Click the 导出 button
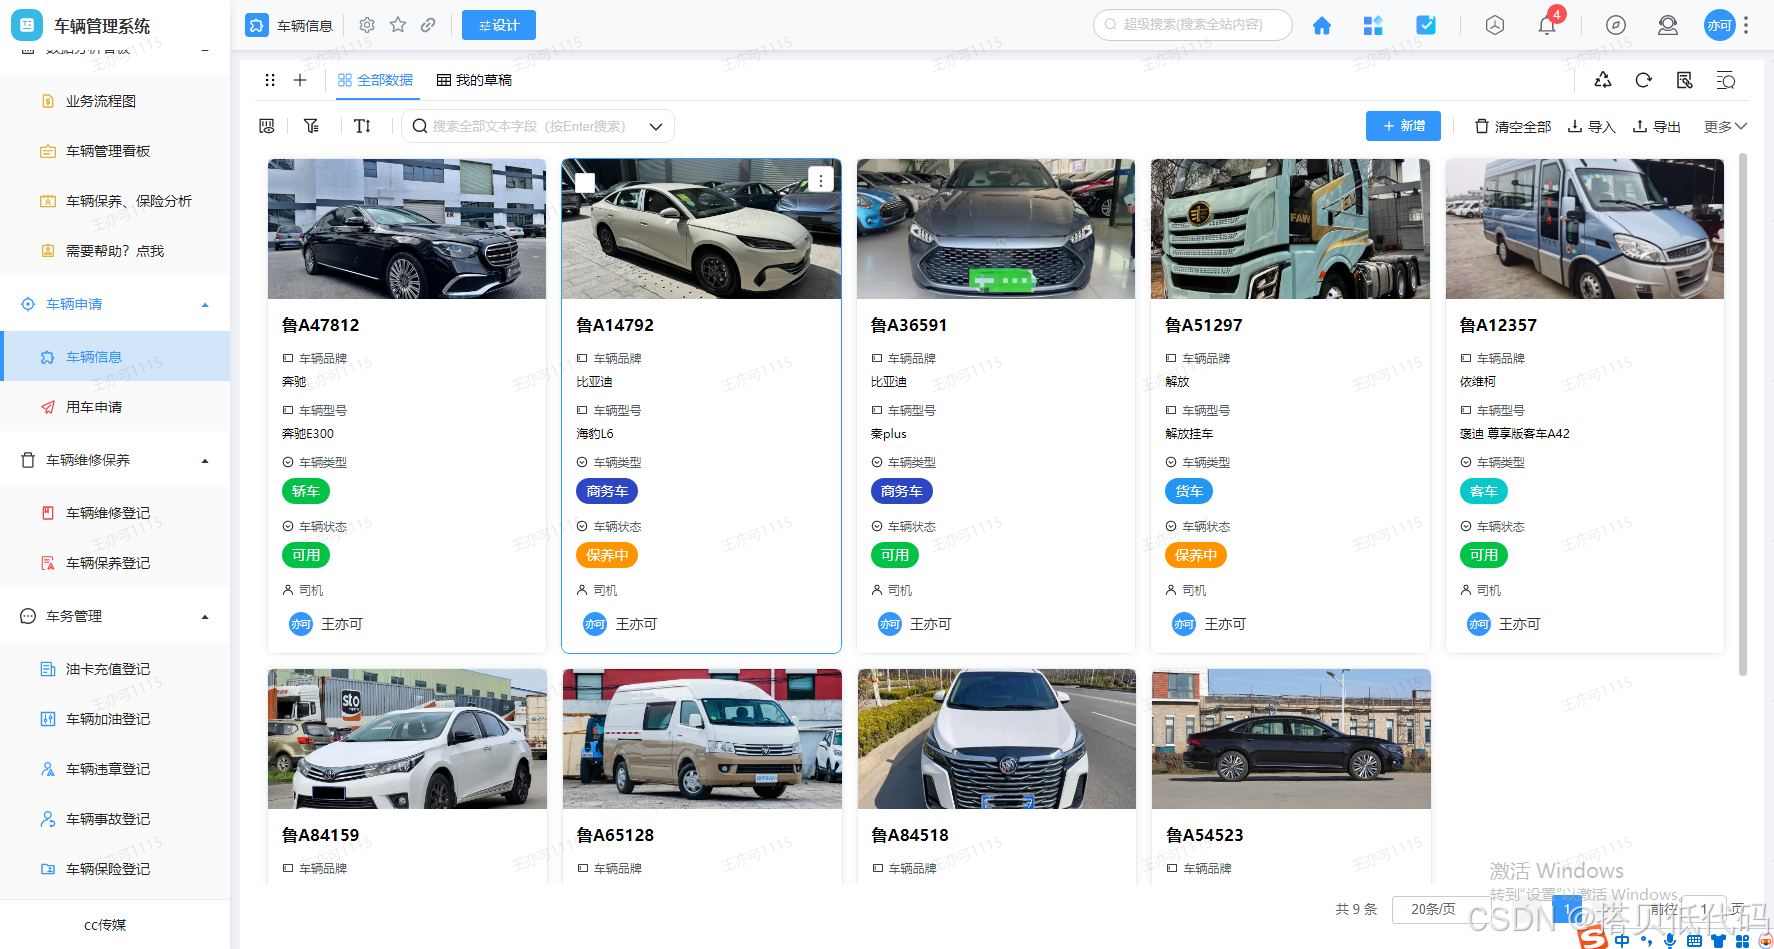Image resolution: width=1774 pixels, height=949 pixels. tap(1656, 127)
